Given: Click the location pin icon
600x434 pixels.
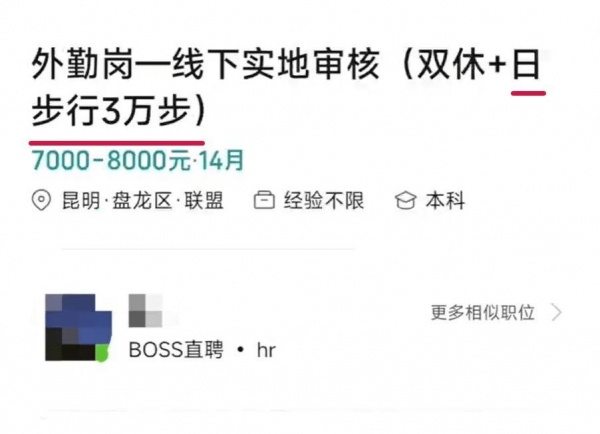Looking at the screenshot, I should pyautogui.click(x=41, y=200).
